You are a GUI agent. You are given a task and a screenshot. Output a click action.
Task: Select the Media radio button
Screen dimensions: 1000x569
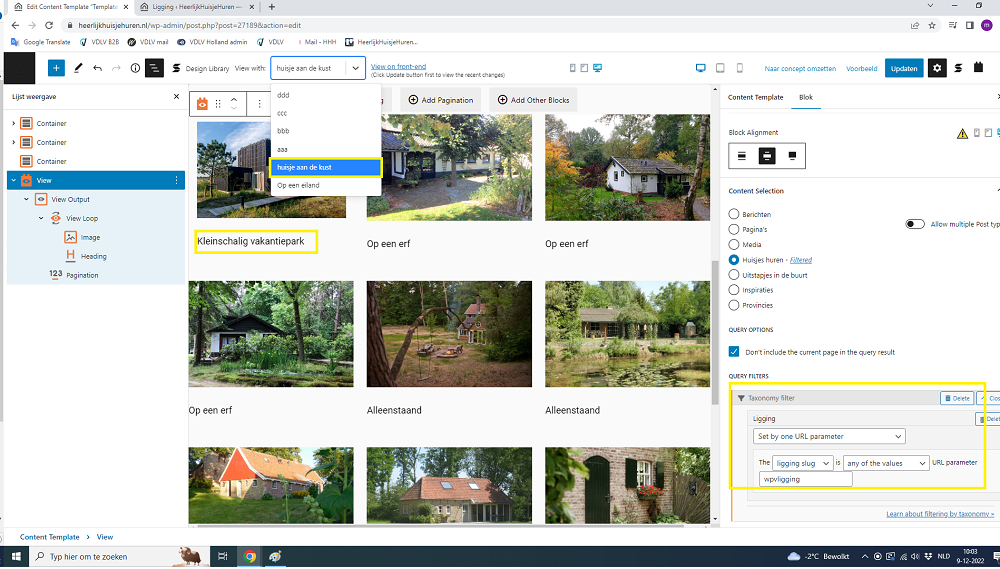(734, 244)
